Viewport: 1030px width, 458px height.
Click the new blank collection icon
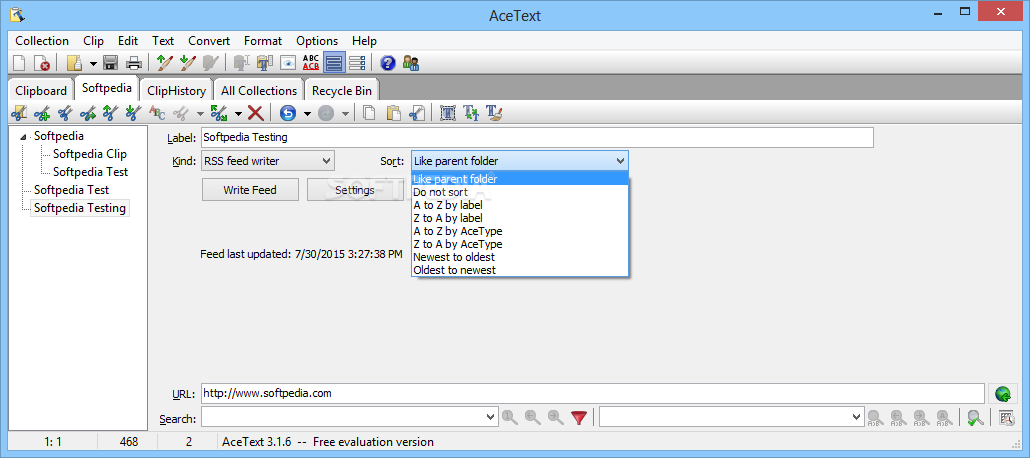(20, 63)
